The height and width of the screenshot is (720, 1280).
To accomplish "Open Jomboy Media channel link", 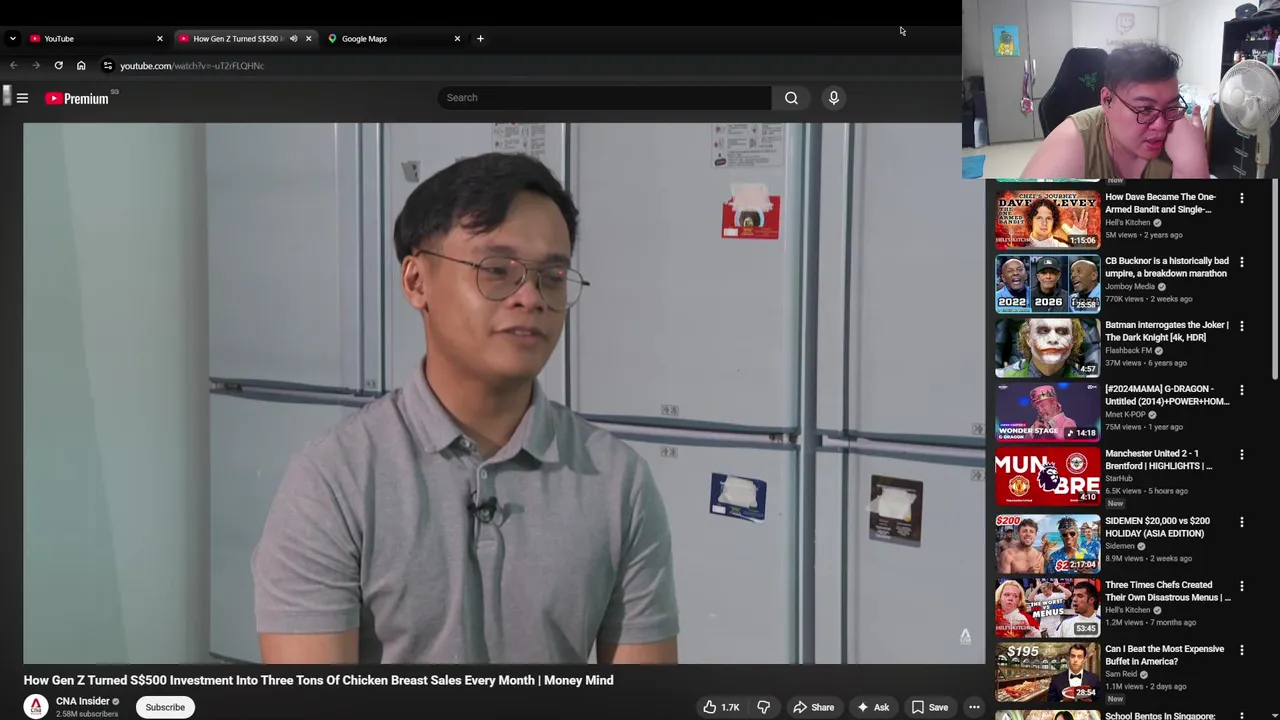I will [x=1130, y=287].
